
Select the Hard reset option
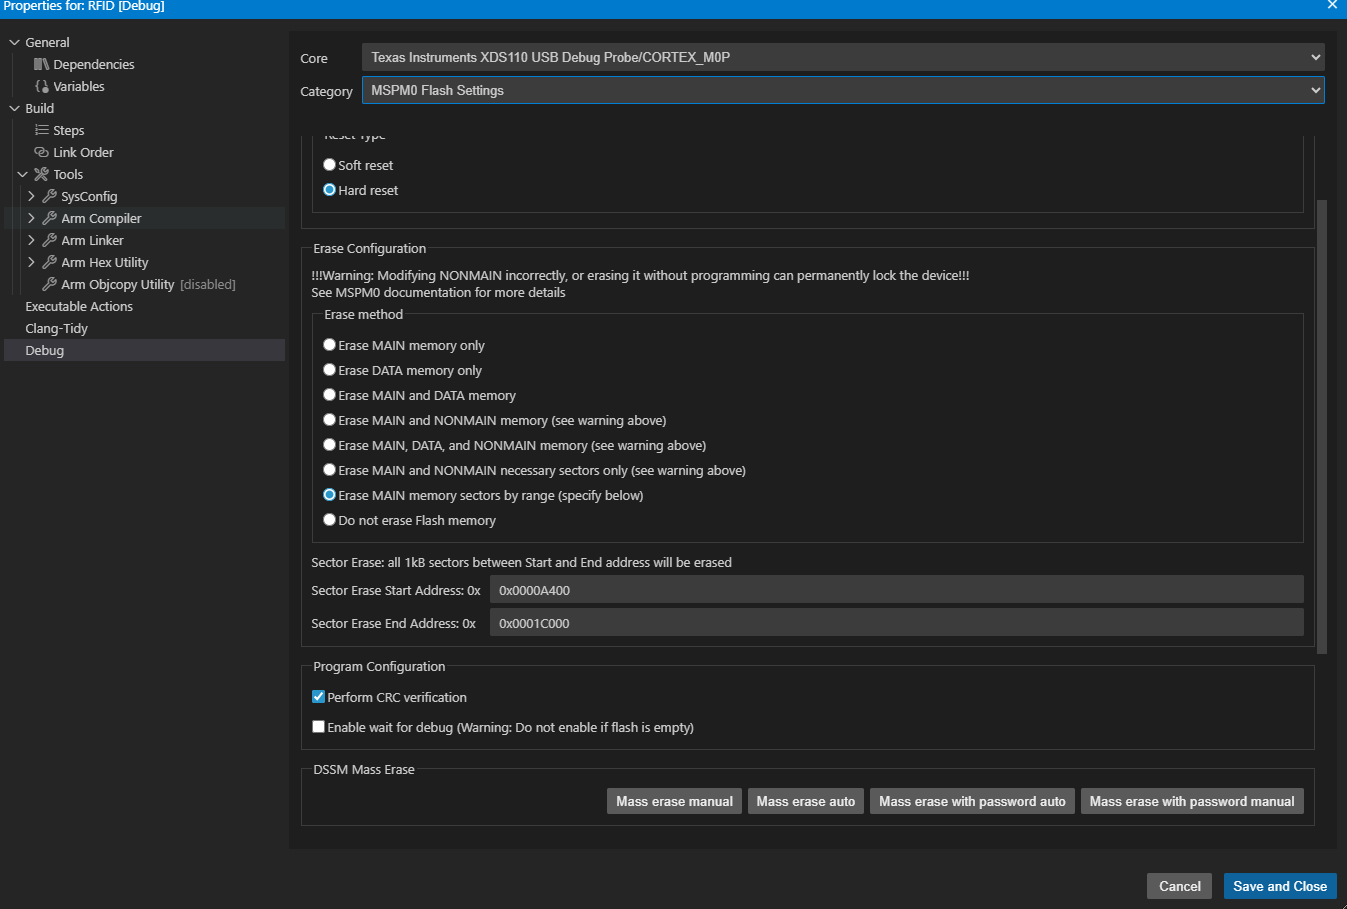[x=329, y=190]
